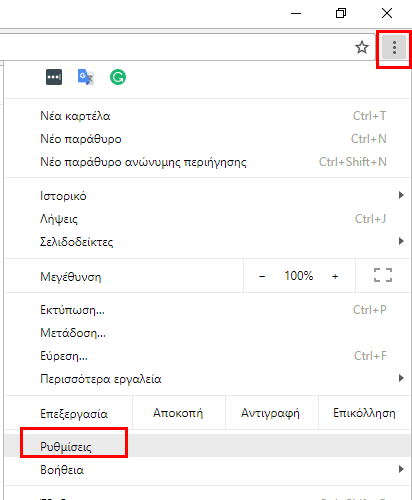Viewport: 412px width, 500px height.
Task: Click the three-dot Chrome menu button
Action: pyautogui.click(x=394, y=47)
